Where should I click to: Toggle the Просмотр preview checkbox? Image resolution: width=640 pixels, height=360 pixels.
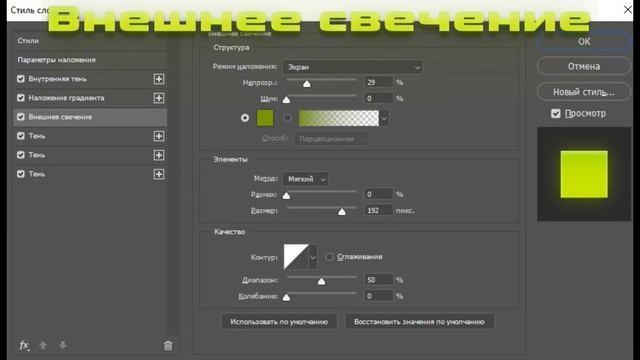556,113
